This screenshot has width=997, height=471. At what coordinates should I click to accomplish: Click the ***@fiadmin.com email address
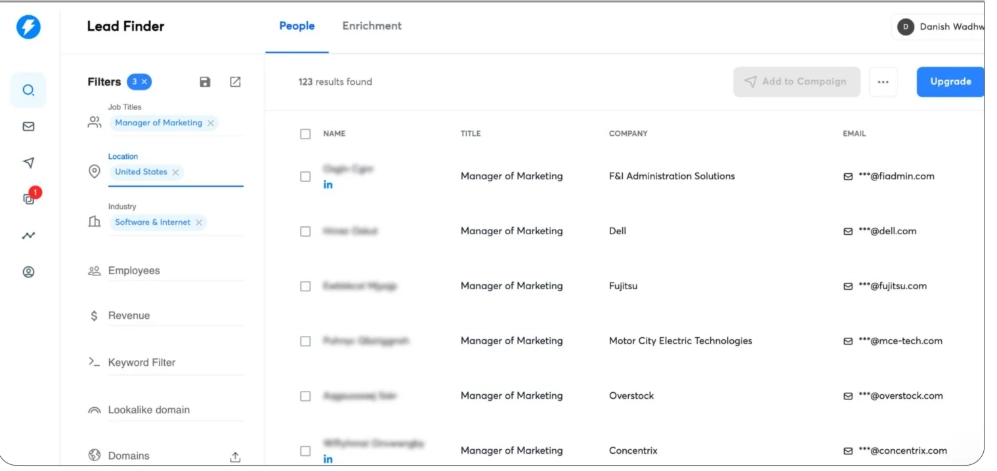click(x=897, y=177)
